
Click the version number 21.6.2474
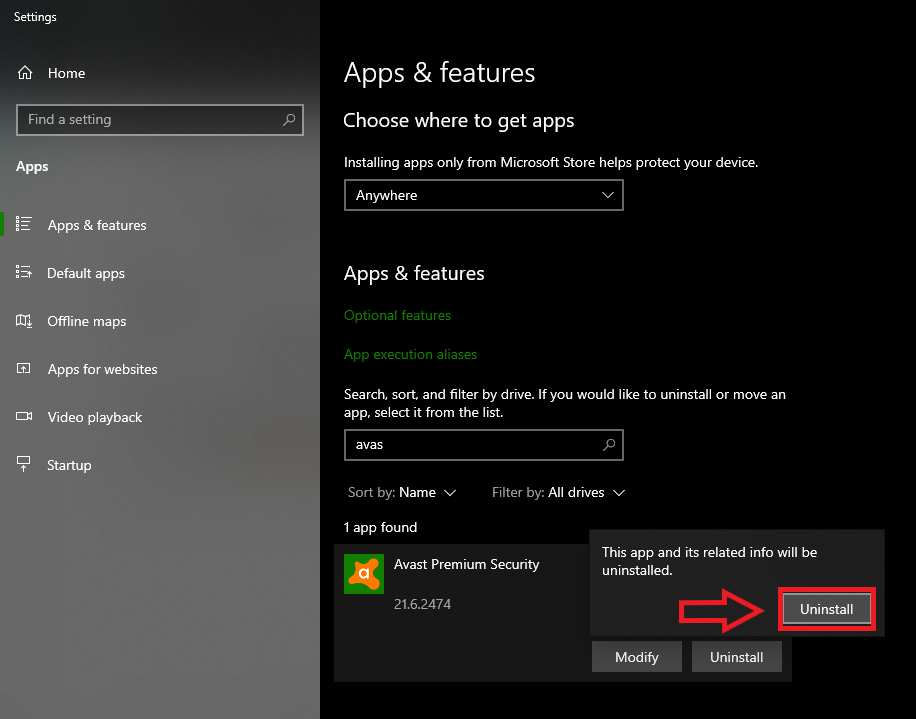(x=422, y=604)
